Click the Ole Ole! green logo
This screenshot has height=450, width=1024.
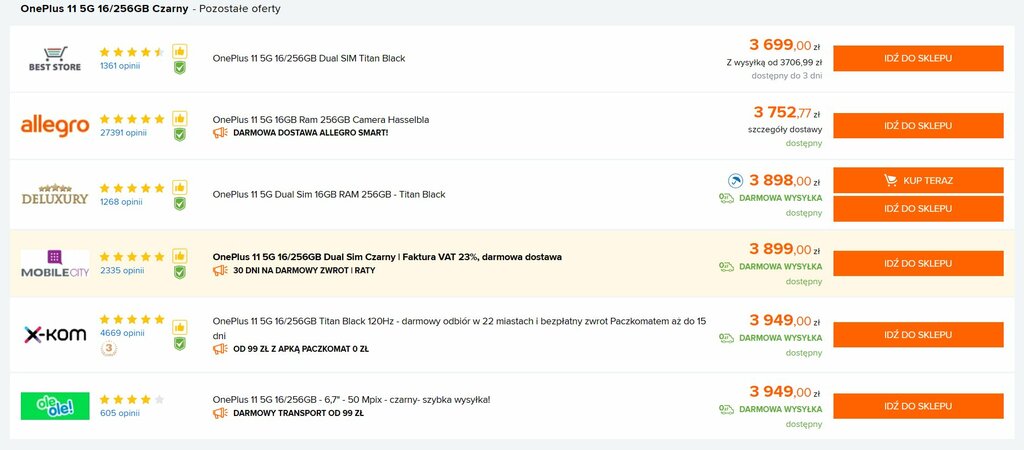point(55,406)
